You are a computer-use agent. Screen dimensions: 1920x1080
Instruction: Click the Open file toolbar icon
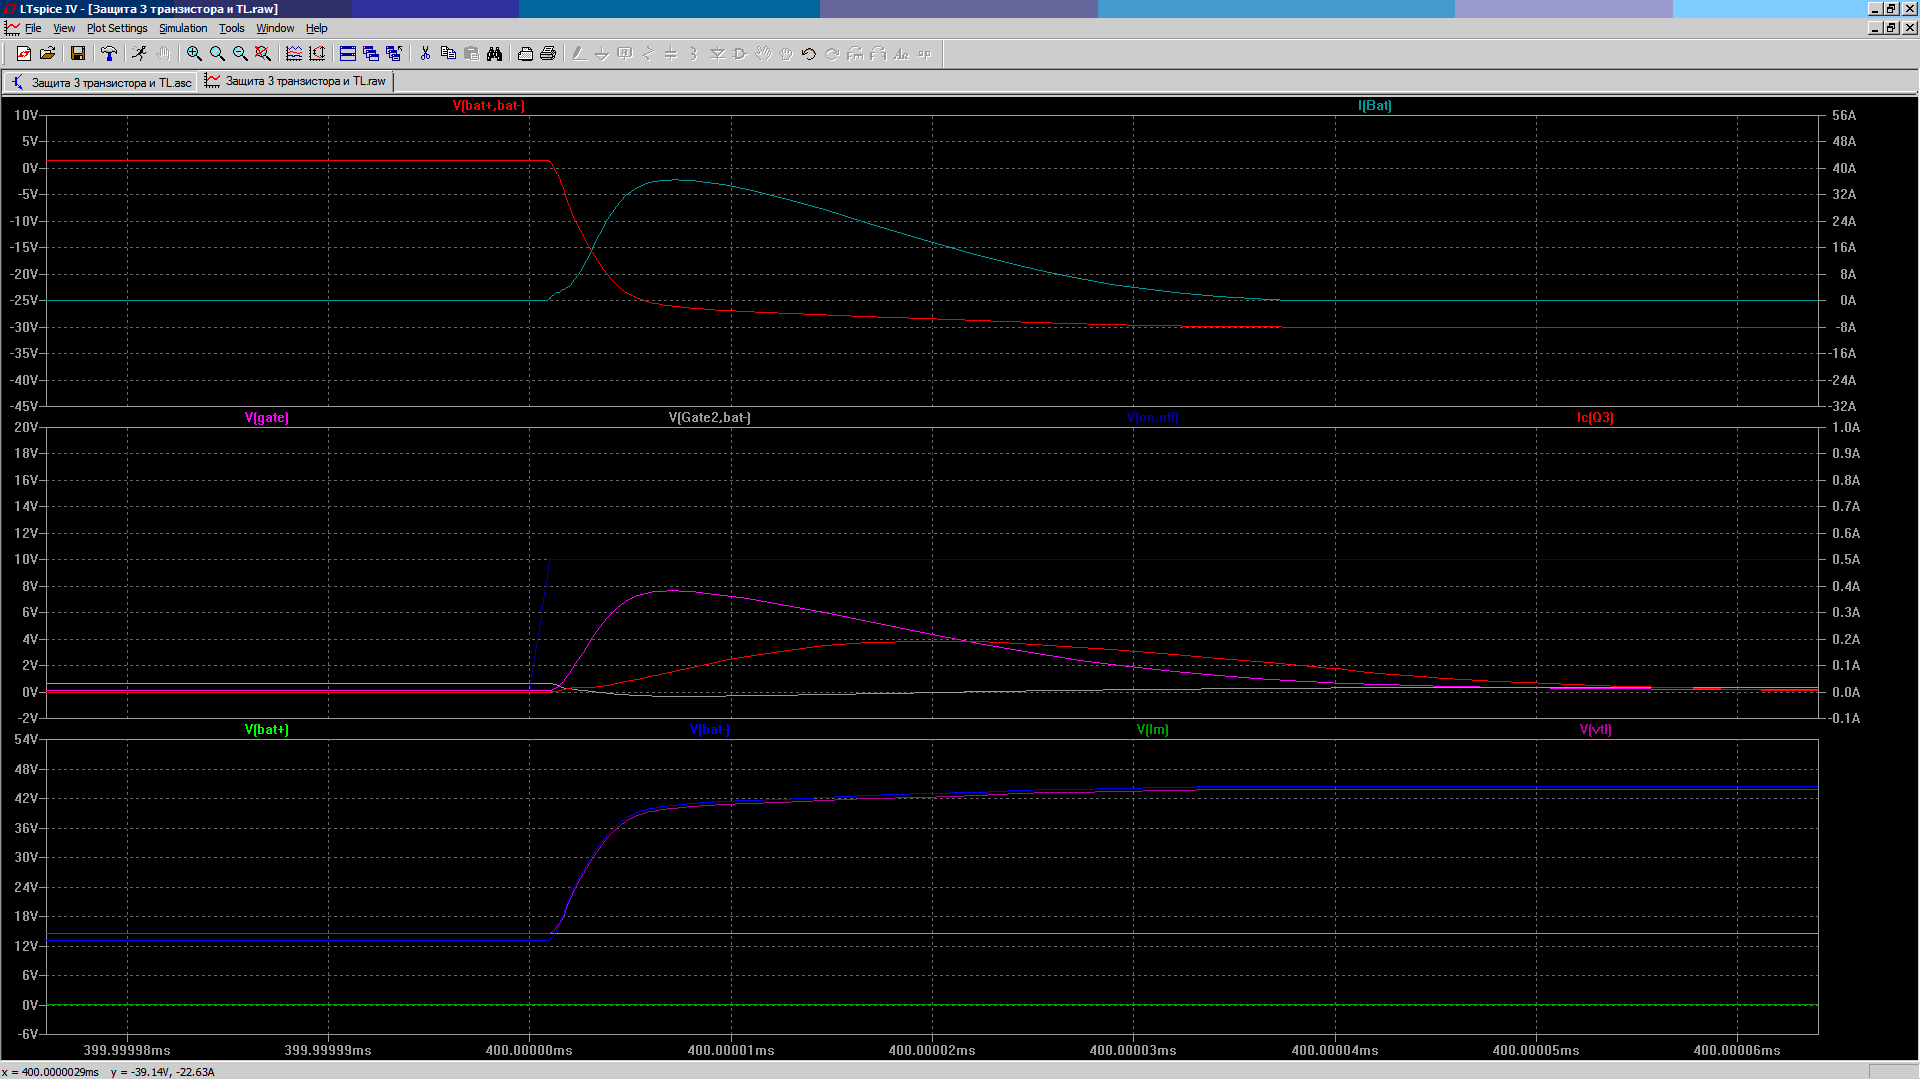(47, 54)
